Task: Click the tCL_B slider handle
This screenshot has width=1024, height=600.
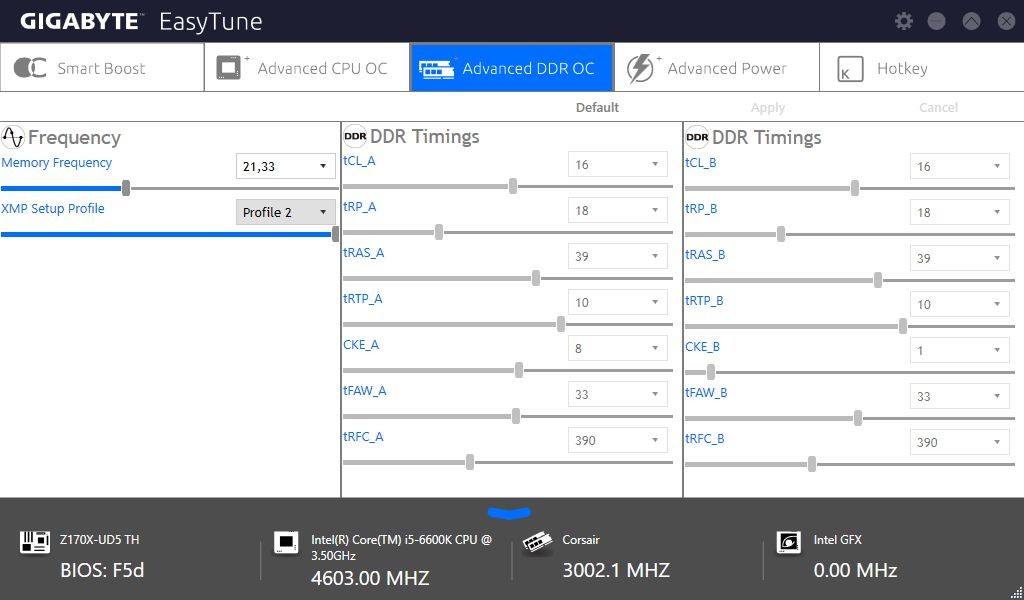Action: tap(855, 189)
